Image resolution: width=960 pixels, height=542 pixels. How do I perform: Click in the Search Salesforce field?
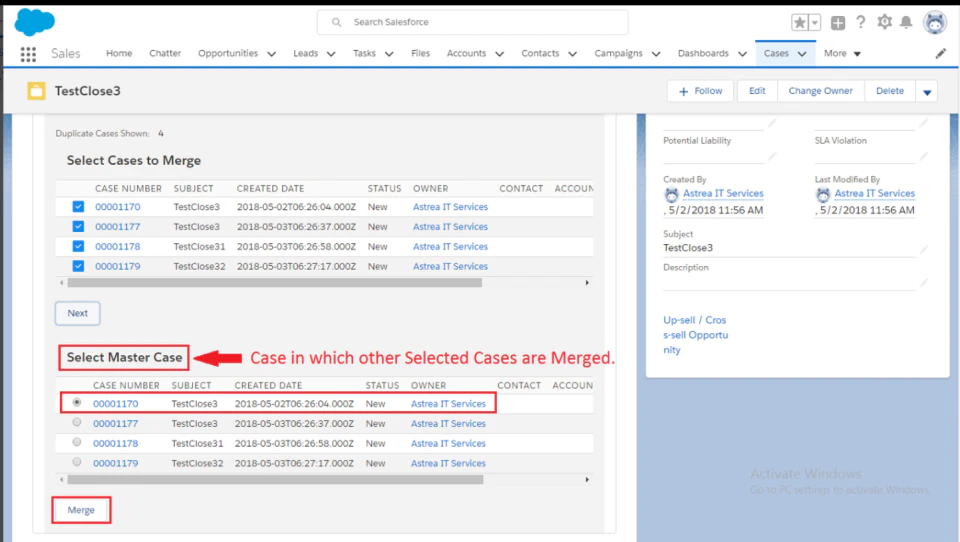[x=473, y=22]
